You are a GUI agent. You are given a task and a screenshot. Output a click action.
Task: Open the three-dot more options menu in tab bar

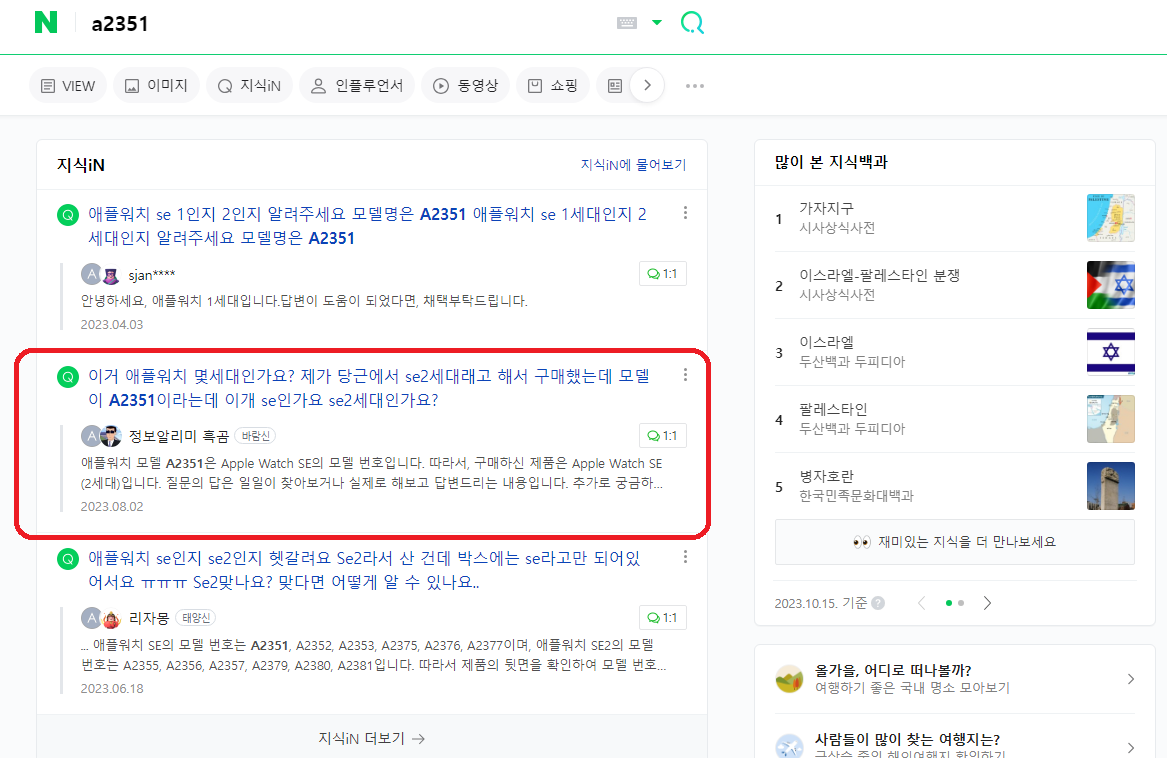coord(694,86)
